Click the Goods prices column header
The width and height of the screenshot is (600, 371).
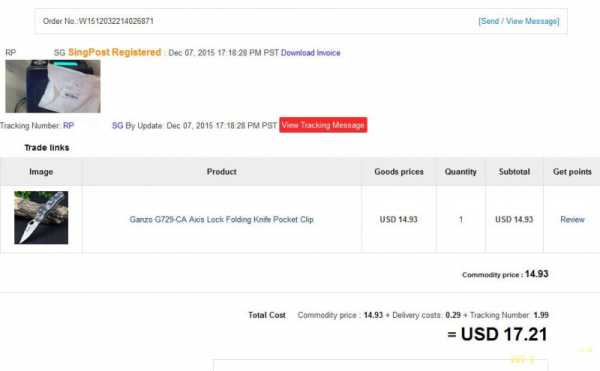399,172
